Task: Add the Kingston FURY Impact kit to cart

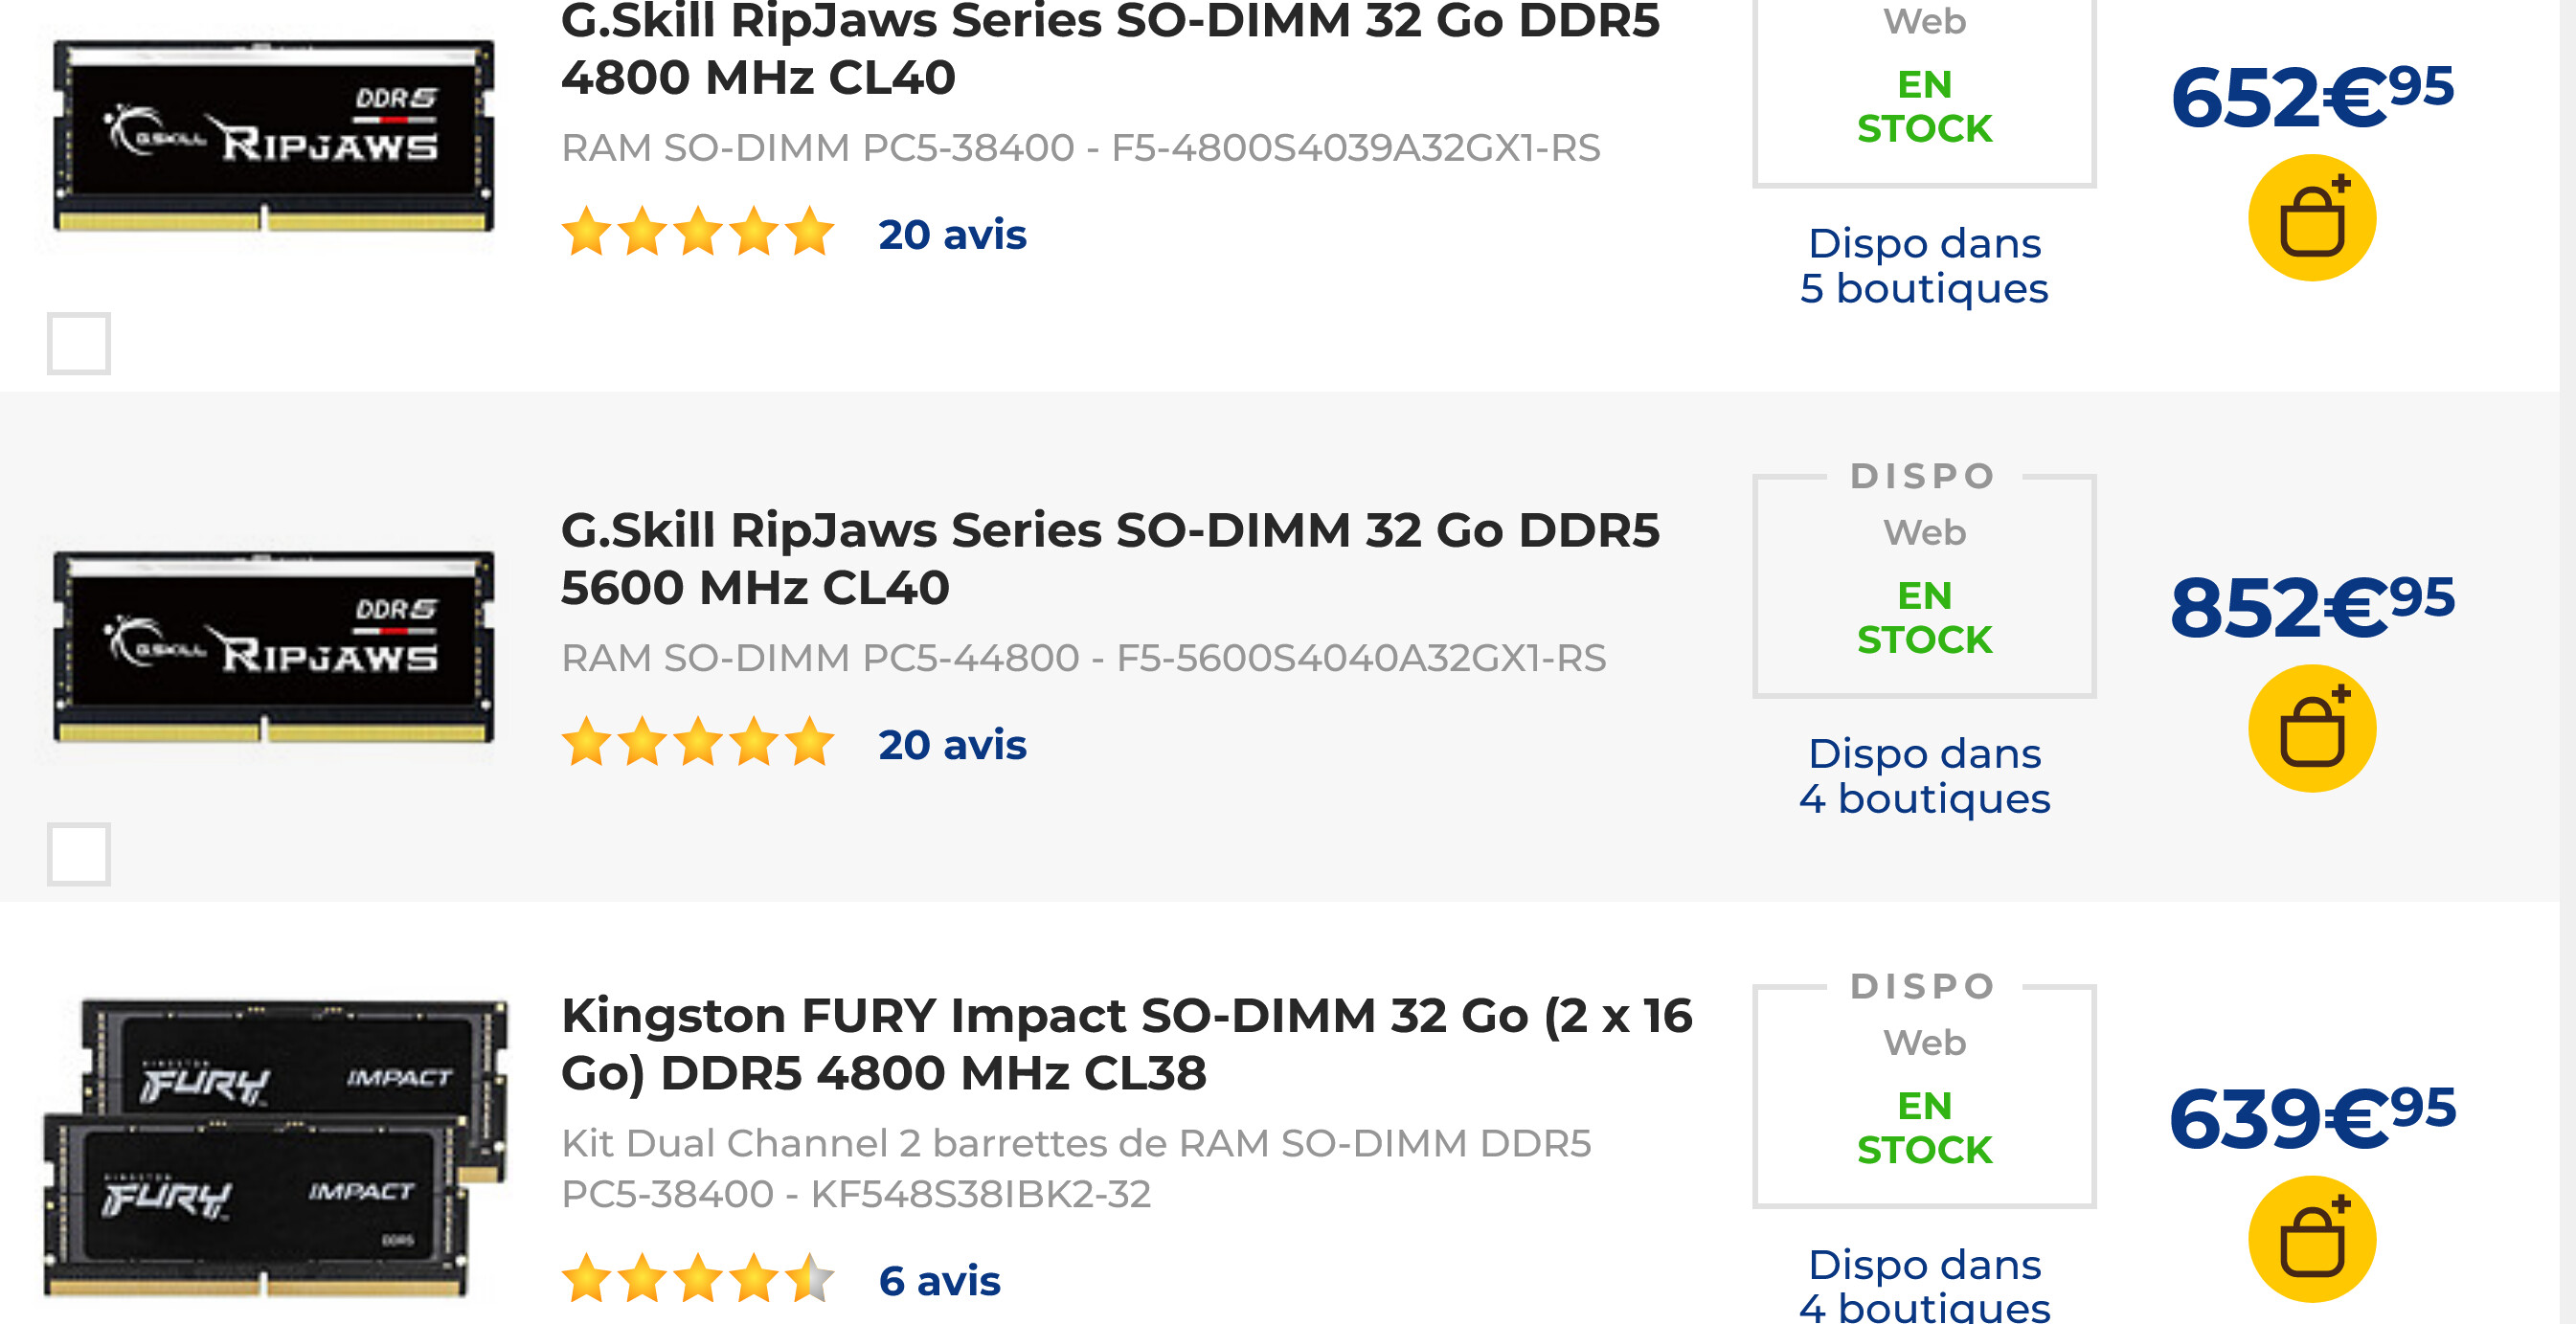Action: (x=2311, y=1239)
